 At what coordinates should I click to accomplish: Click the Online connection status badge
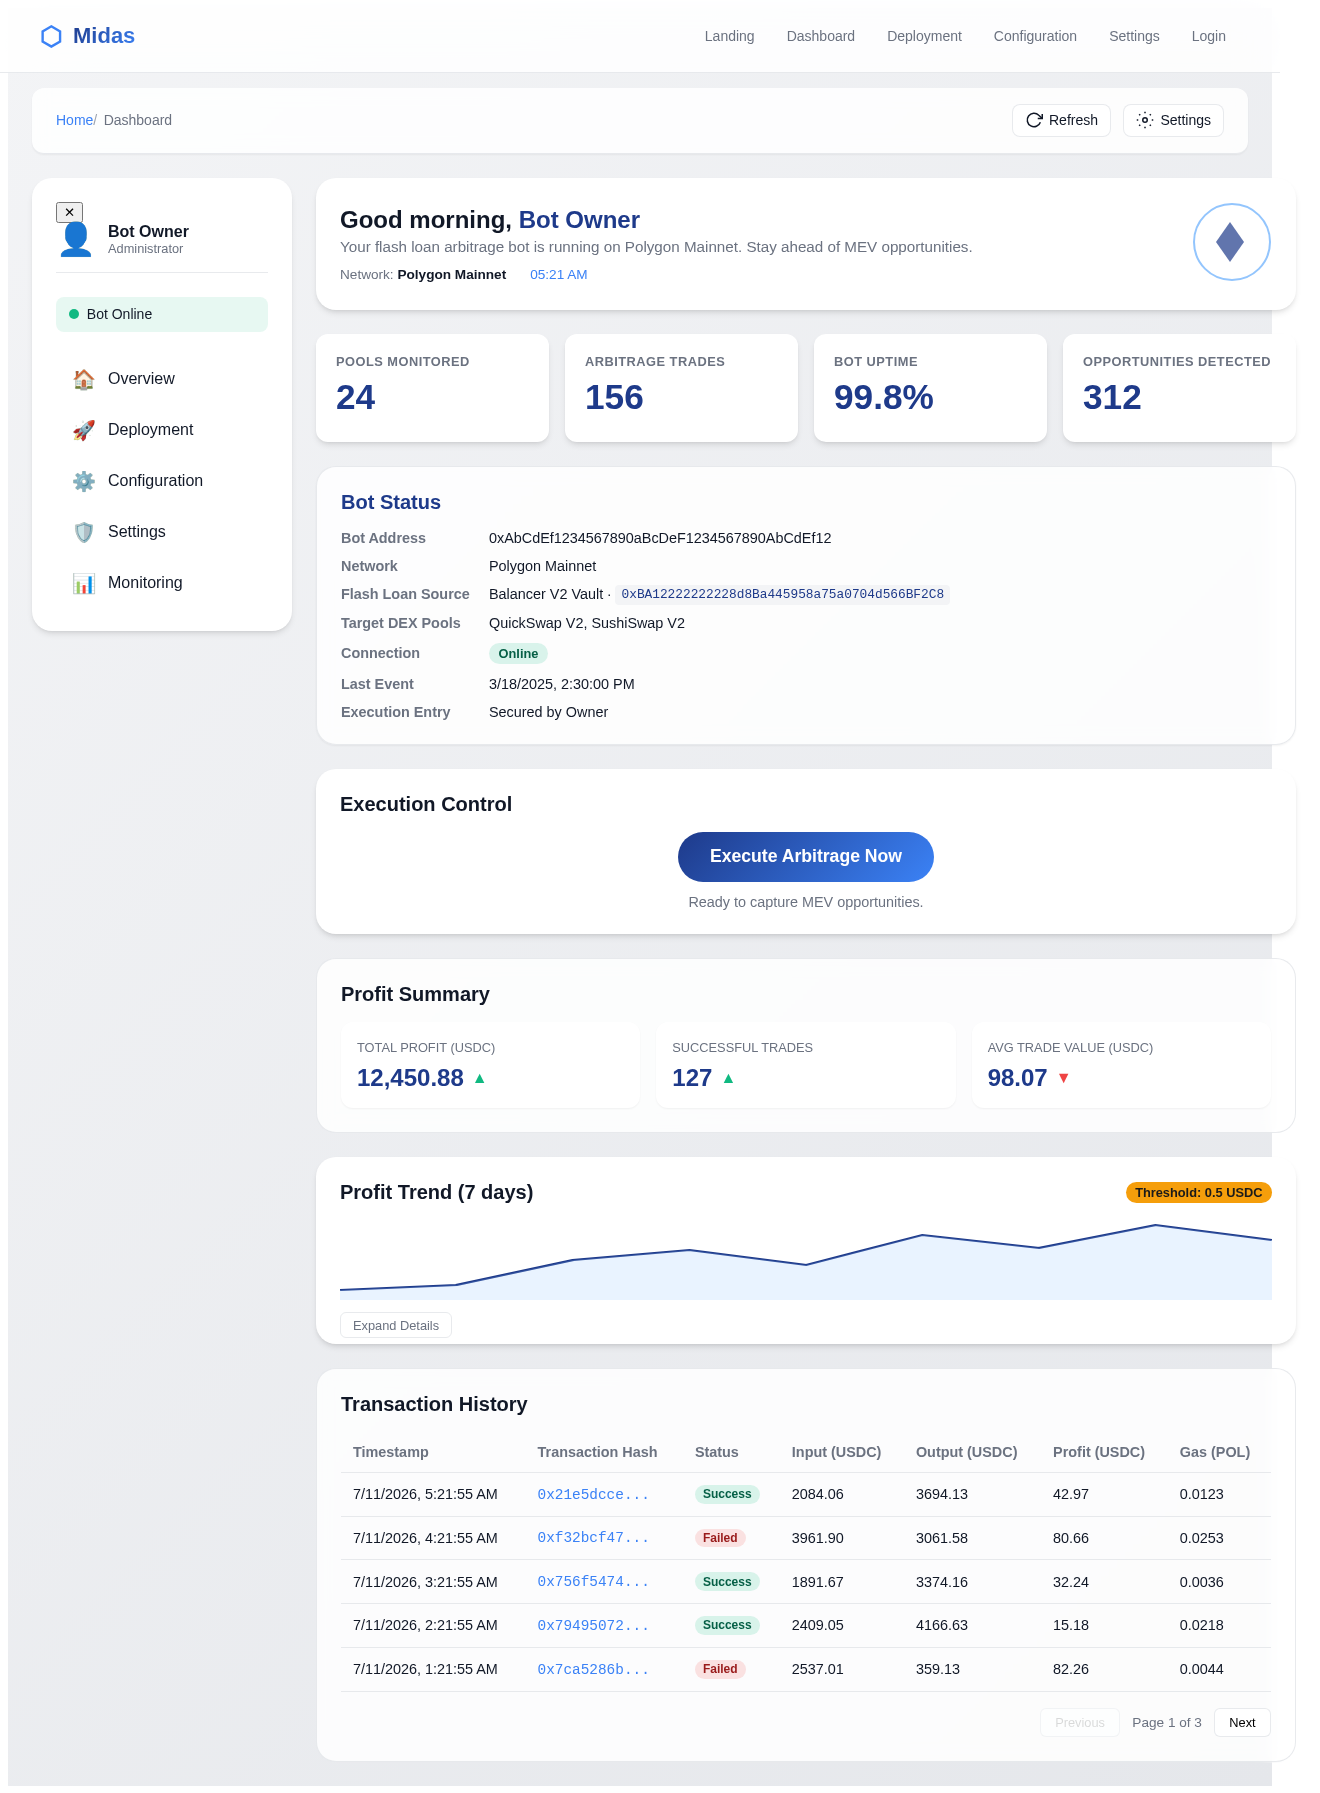tap(518, 653)
